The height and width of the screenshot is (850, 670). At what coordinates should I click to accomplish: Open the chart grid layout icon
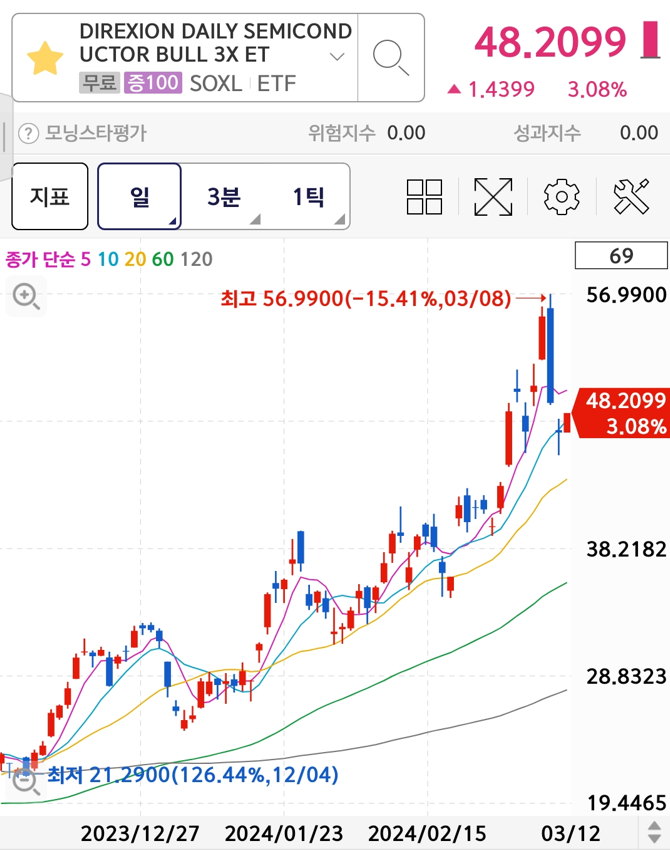(x=424, y=196)
